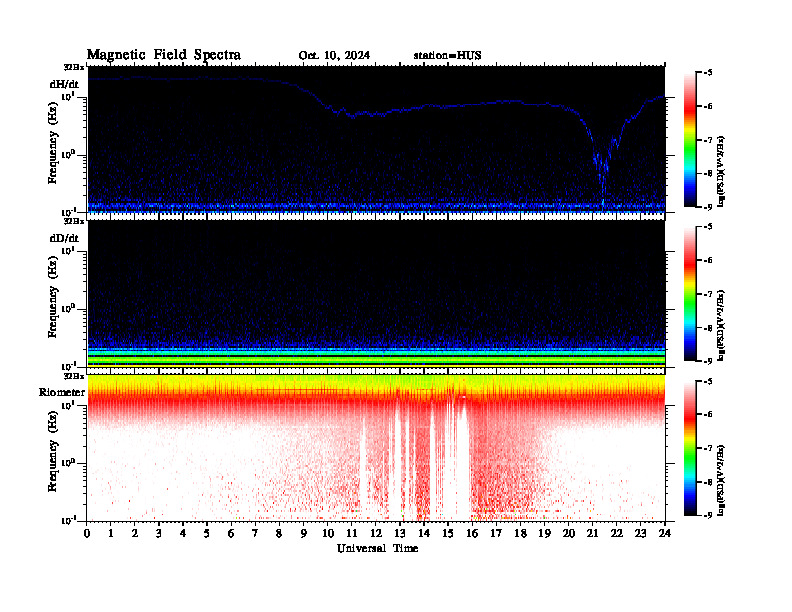Click the "1" tick on the time axis

tap(111, 534)
